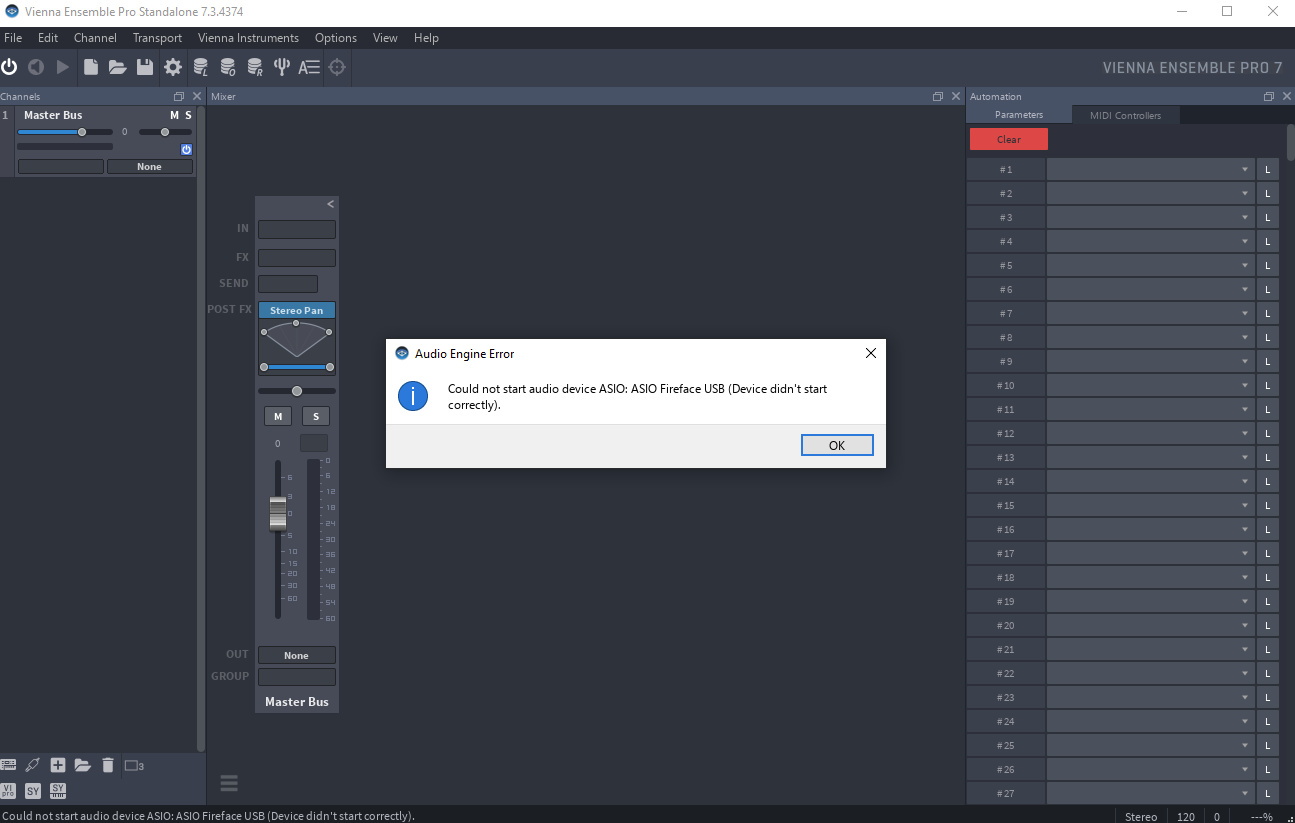1295x823 pixels.
Task: Open parameter dropdown for #7
Action: 1150,313
